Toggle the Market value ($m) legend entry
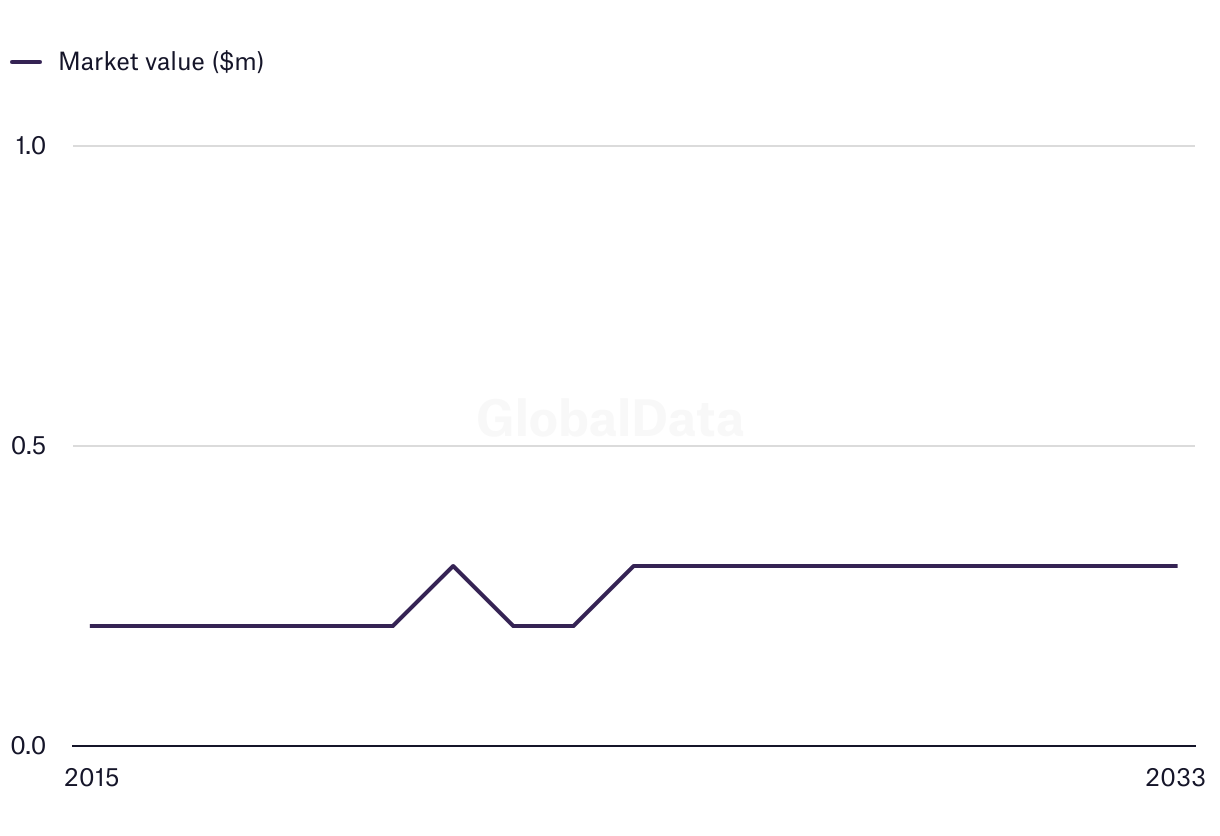This screenshot has width=1220, height=836. point(160,61)
